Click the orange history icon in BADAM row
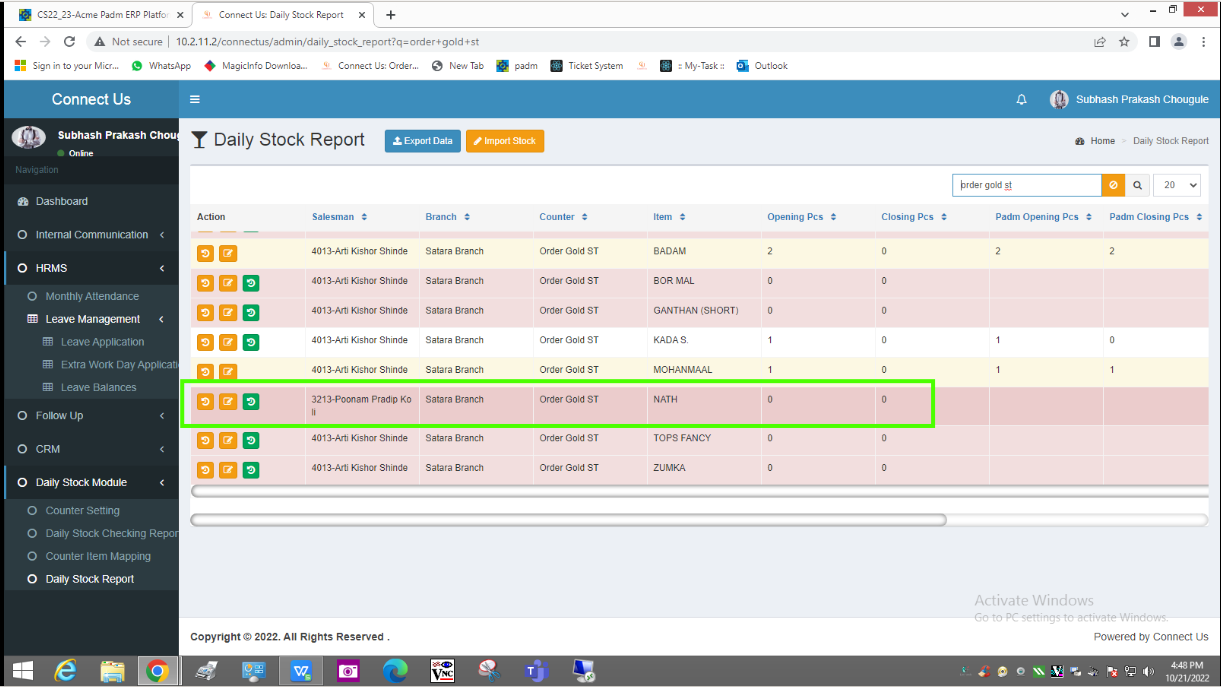This screenshot has width=1221, height=687. (x=205, y=254)
